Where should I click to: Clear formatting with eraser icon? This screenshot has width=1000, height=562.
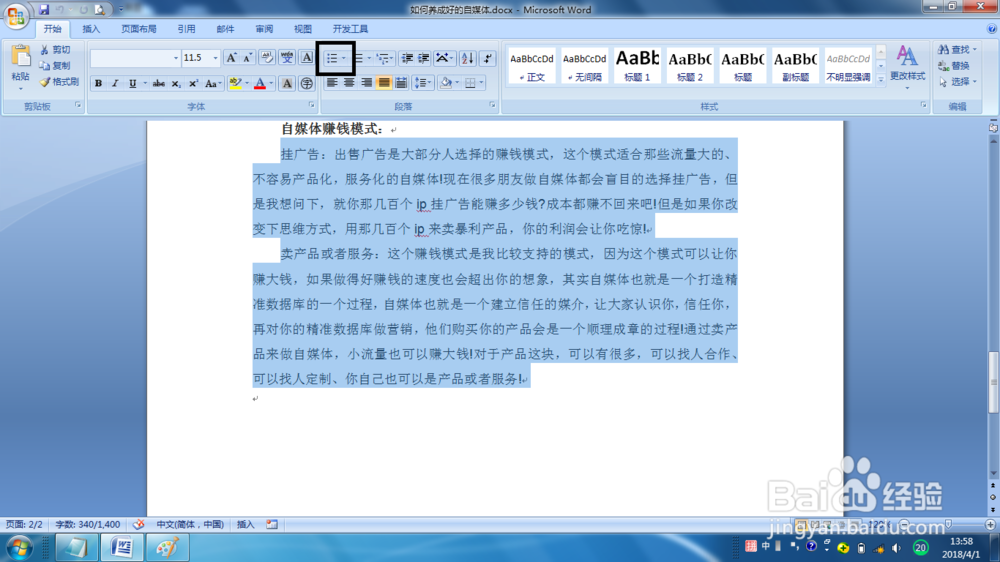click(267, 58)
